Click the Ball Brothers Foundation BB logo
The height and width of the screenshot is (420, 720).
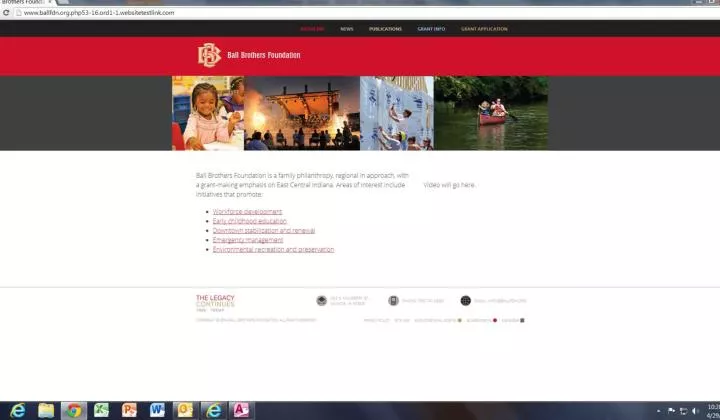[209, 55]
